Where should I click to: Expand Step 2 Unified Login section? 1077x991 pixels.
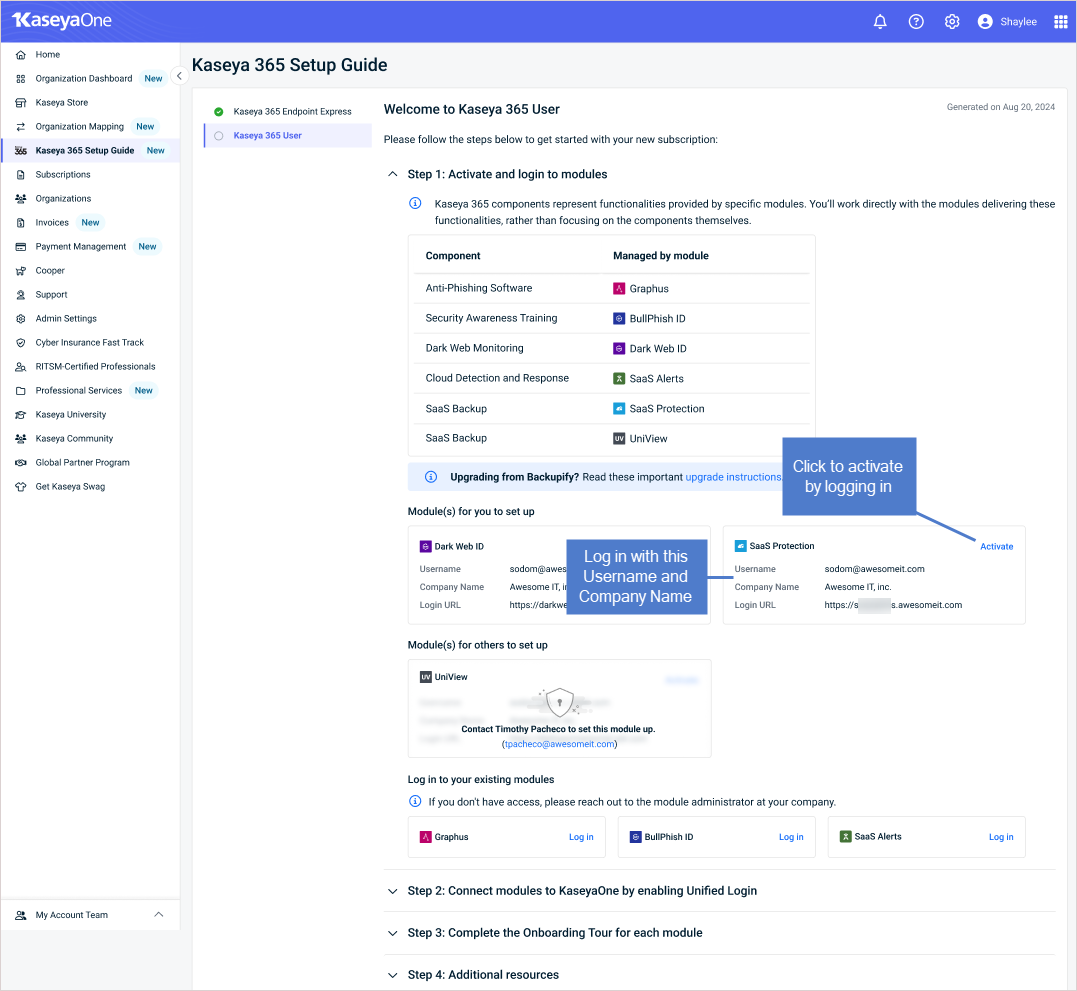tap(392, 891)
